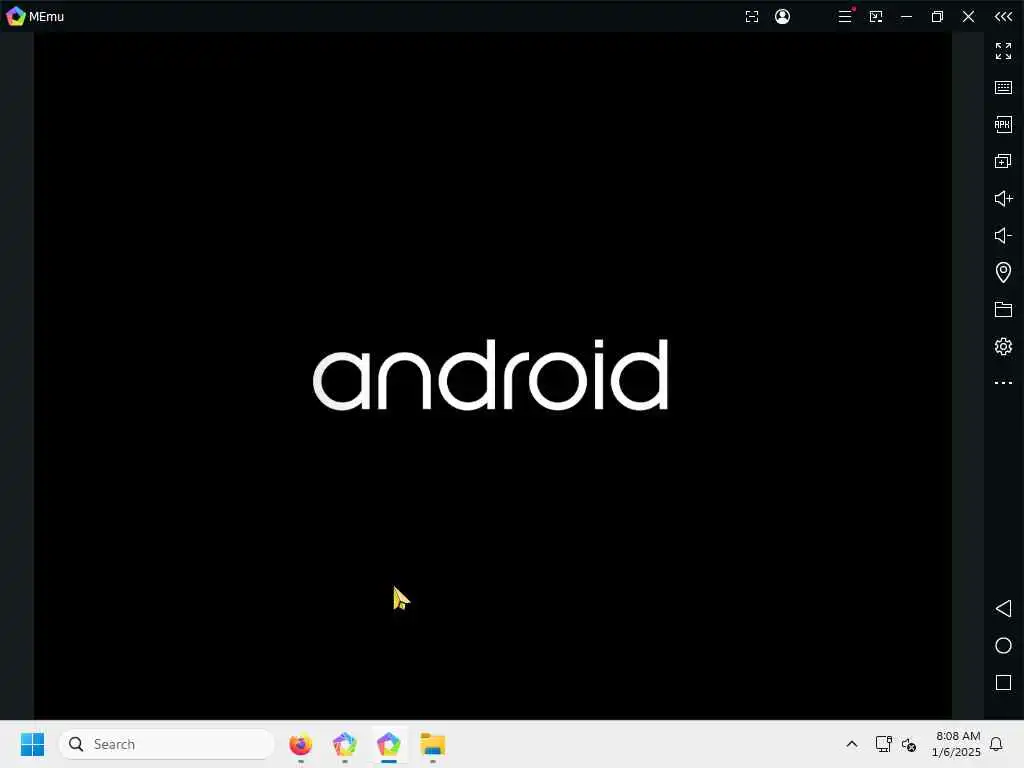Open Firefox from the taskbar
This screenshot has height=768, width=1024.
[300, 744]
